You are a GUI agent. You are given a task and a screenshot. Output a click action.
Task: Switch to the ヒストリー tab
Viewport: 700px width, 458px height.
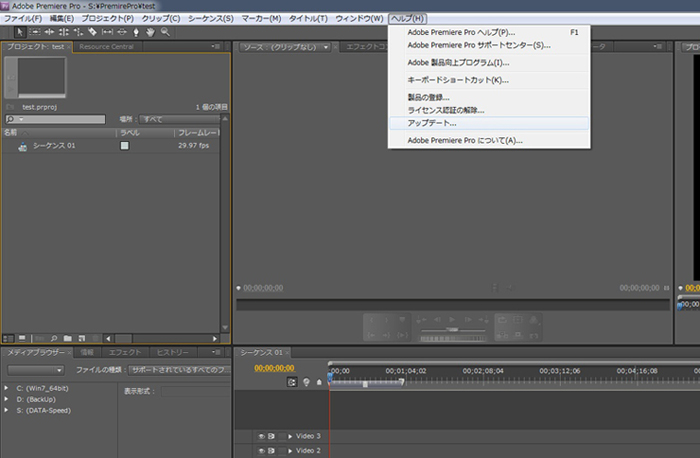point(172,353)
